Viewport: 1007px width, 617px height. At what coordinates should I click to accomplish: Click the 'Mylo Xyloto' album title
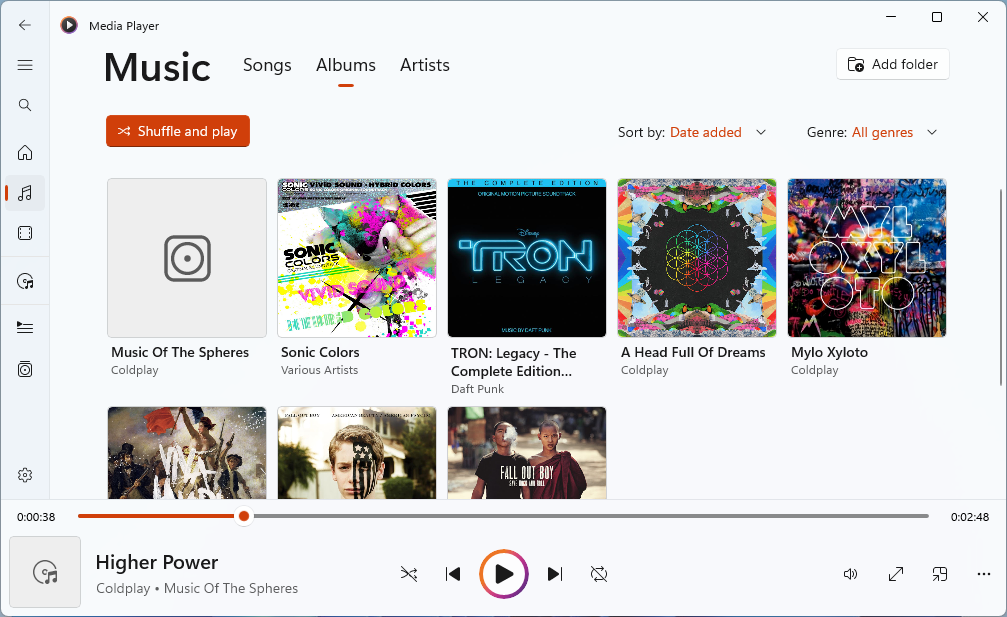[829, 352]
